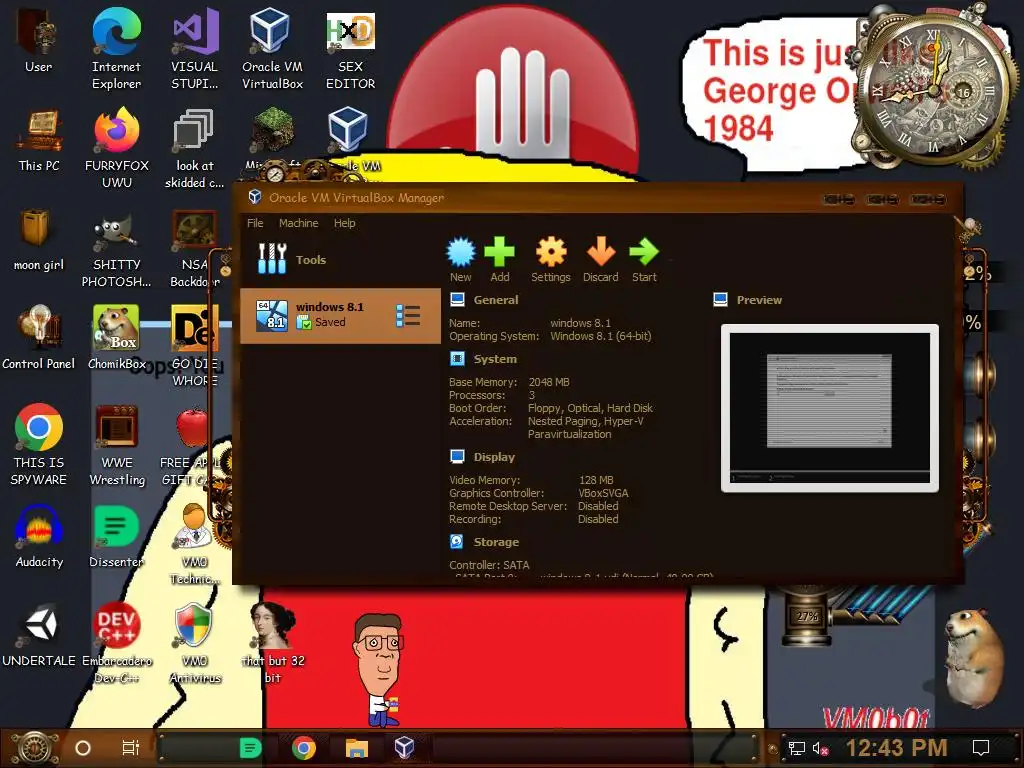Image resolution: width=1024 pixels, height=768 pixels.
Task: Open the Dissenter desktop icon
Action: tap(116, 536)
